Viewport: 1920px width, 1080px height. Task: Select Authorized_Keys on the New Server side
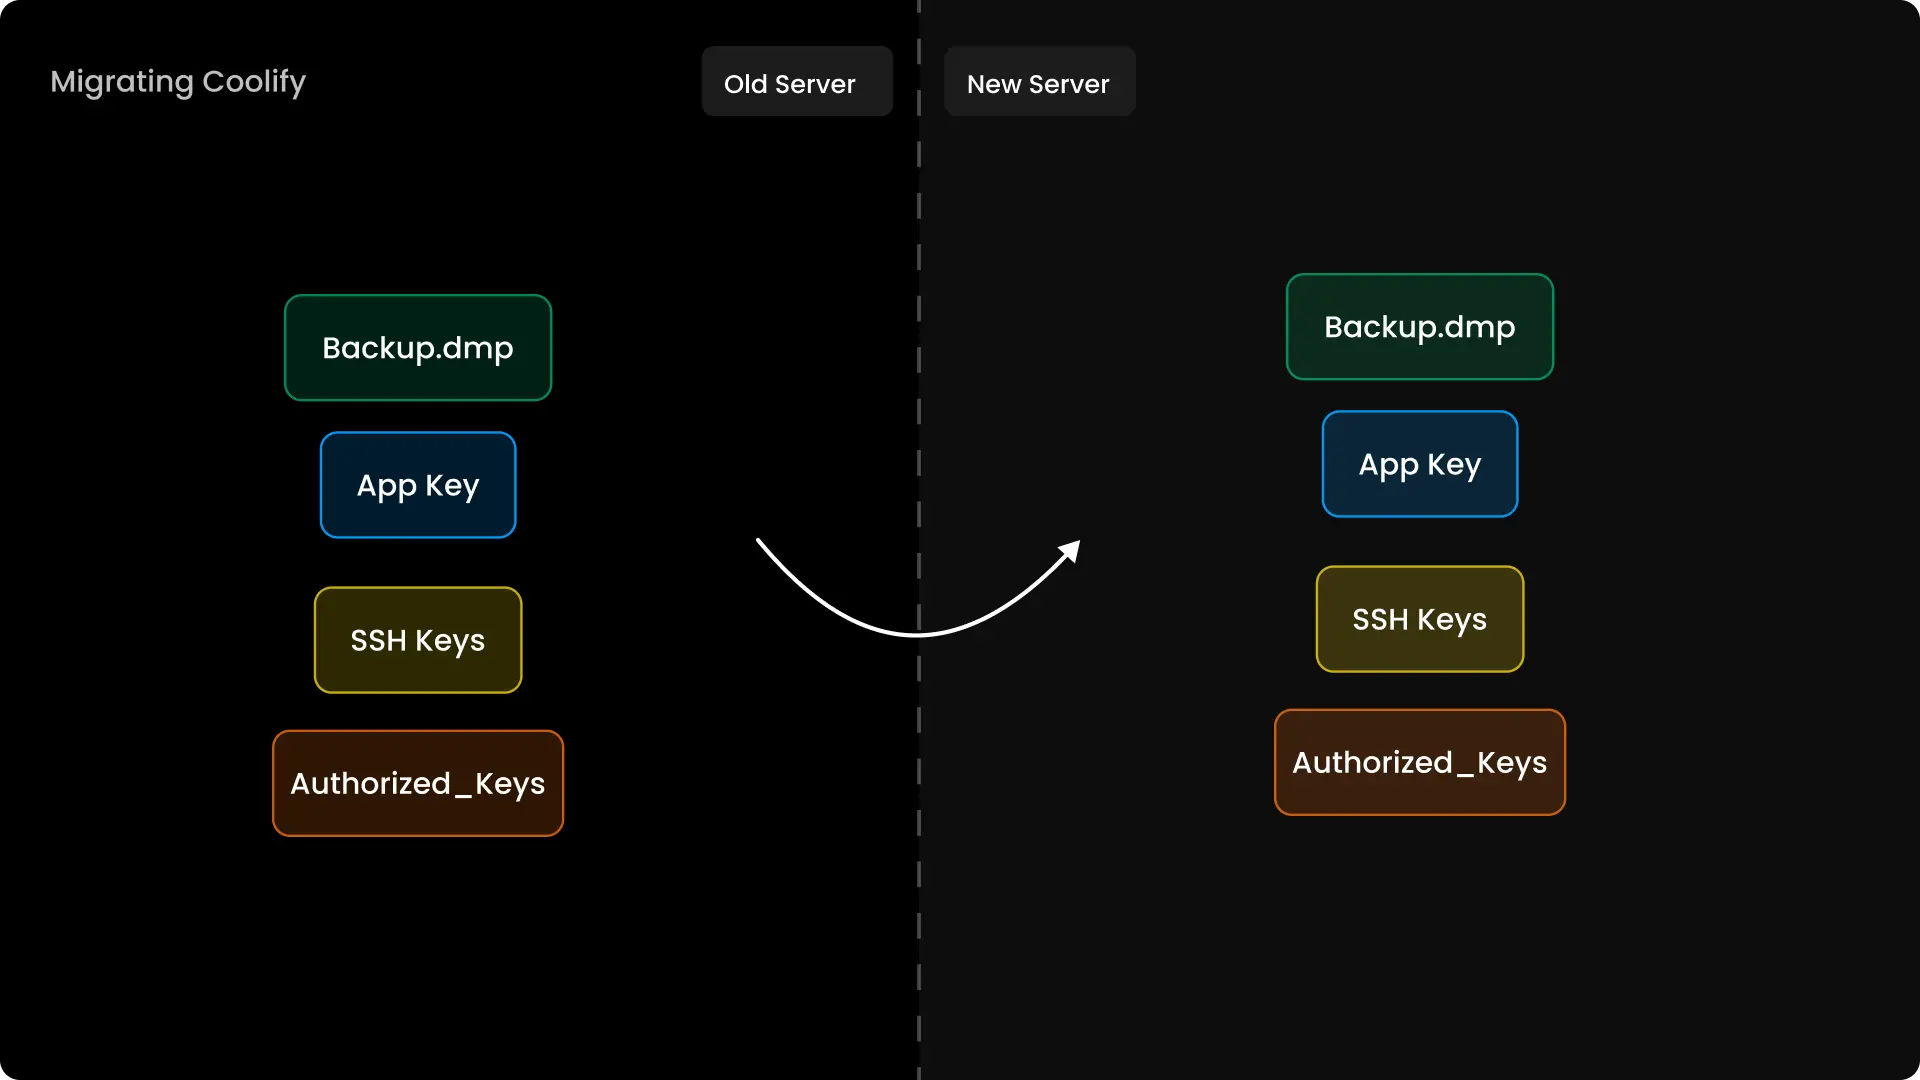coord(1419,761)
